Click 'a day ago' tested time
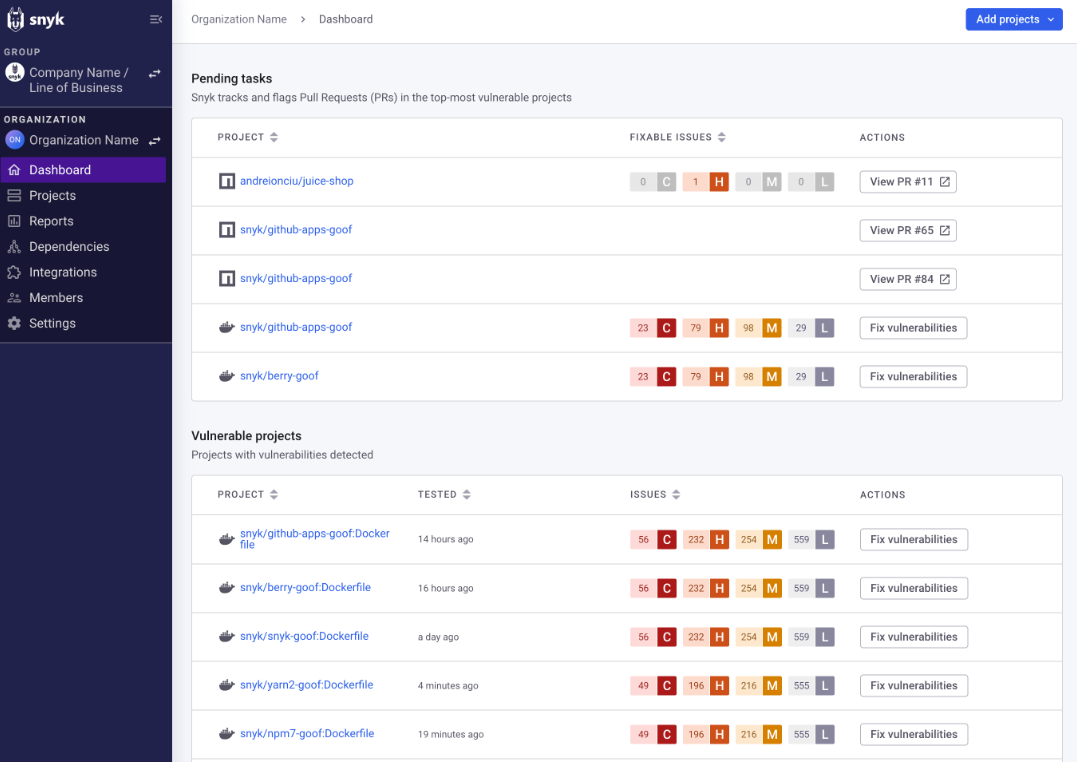 (x=438, y=637)
